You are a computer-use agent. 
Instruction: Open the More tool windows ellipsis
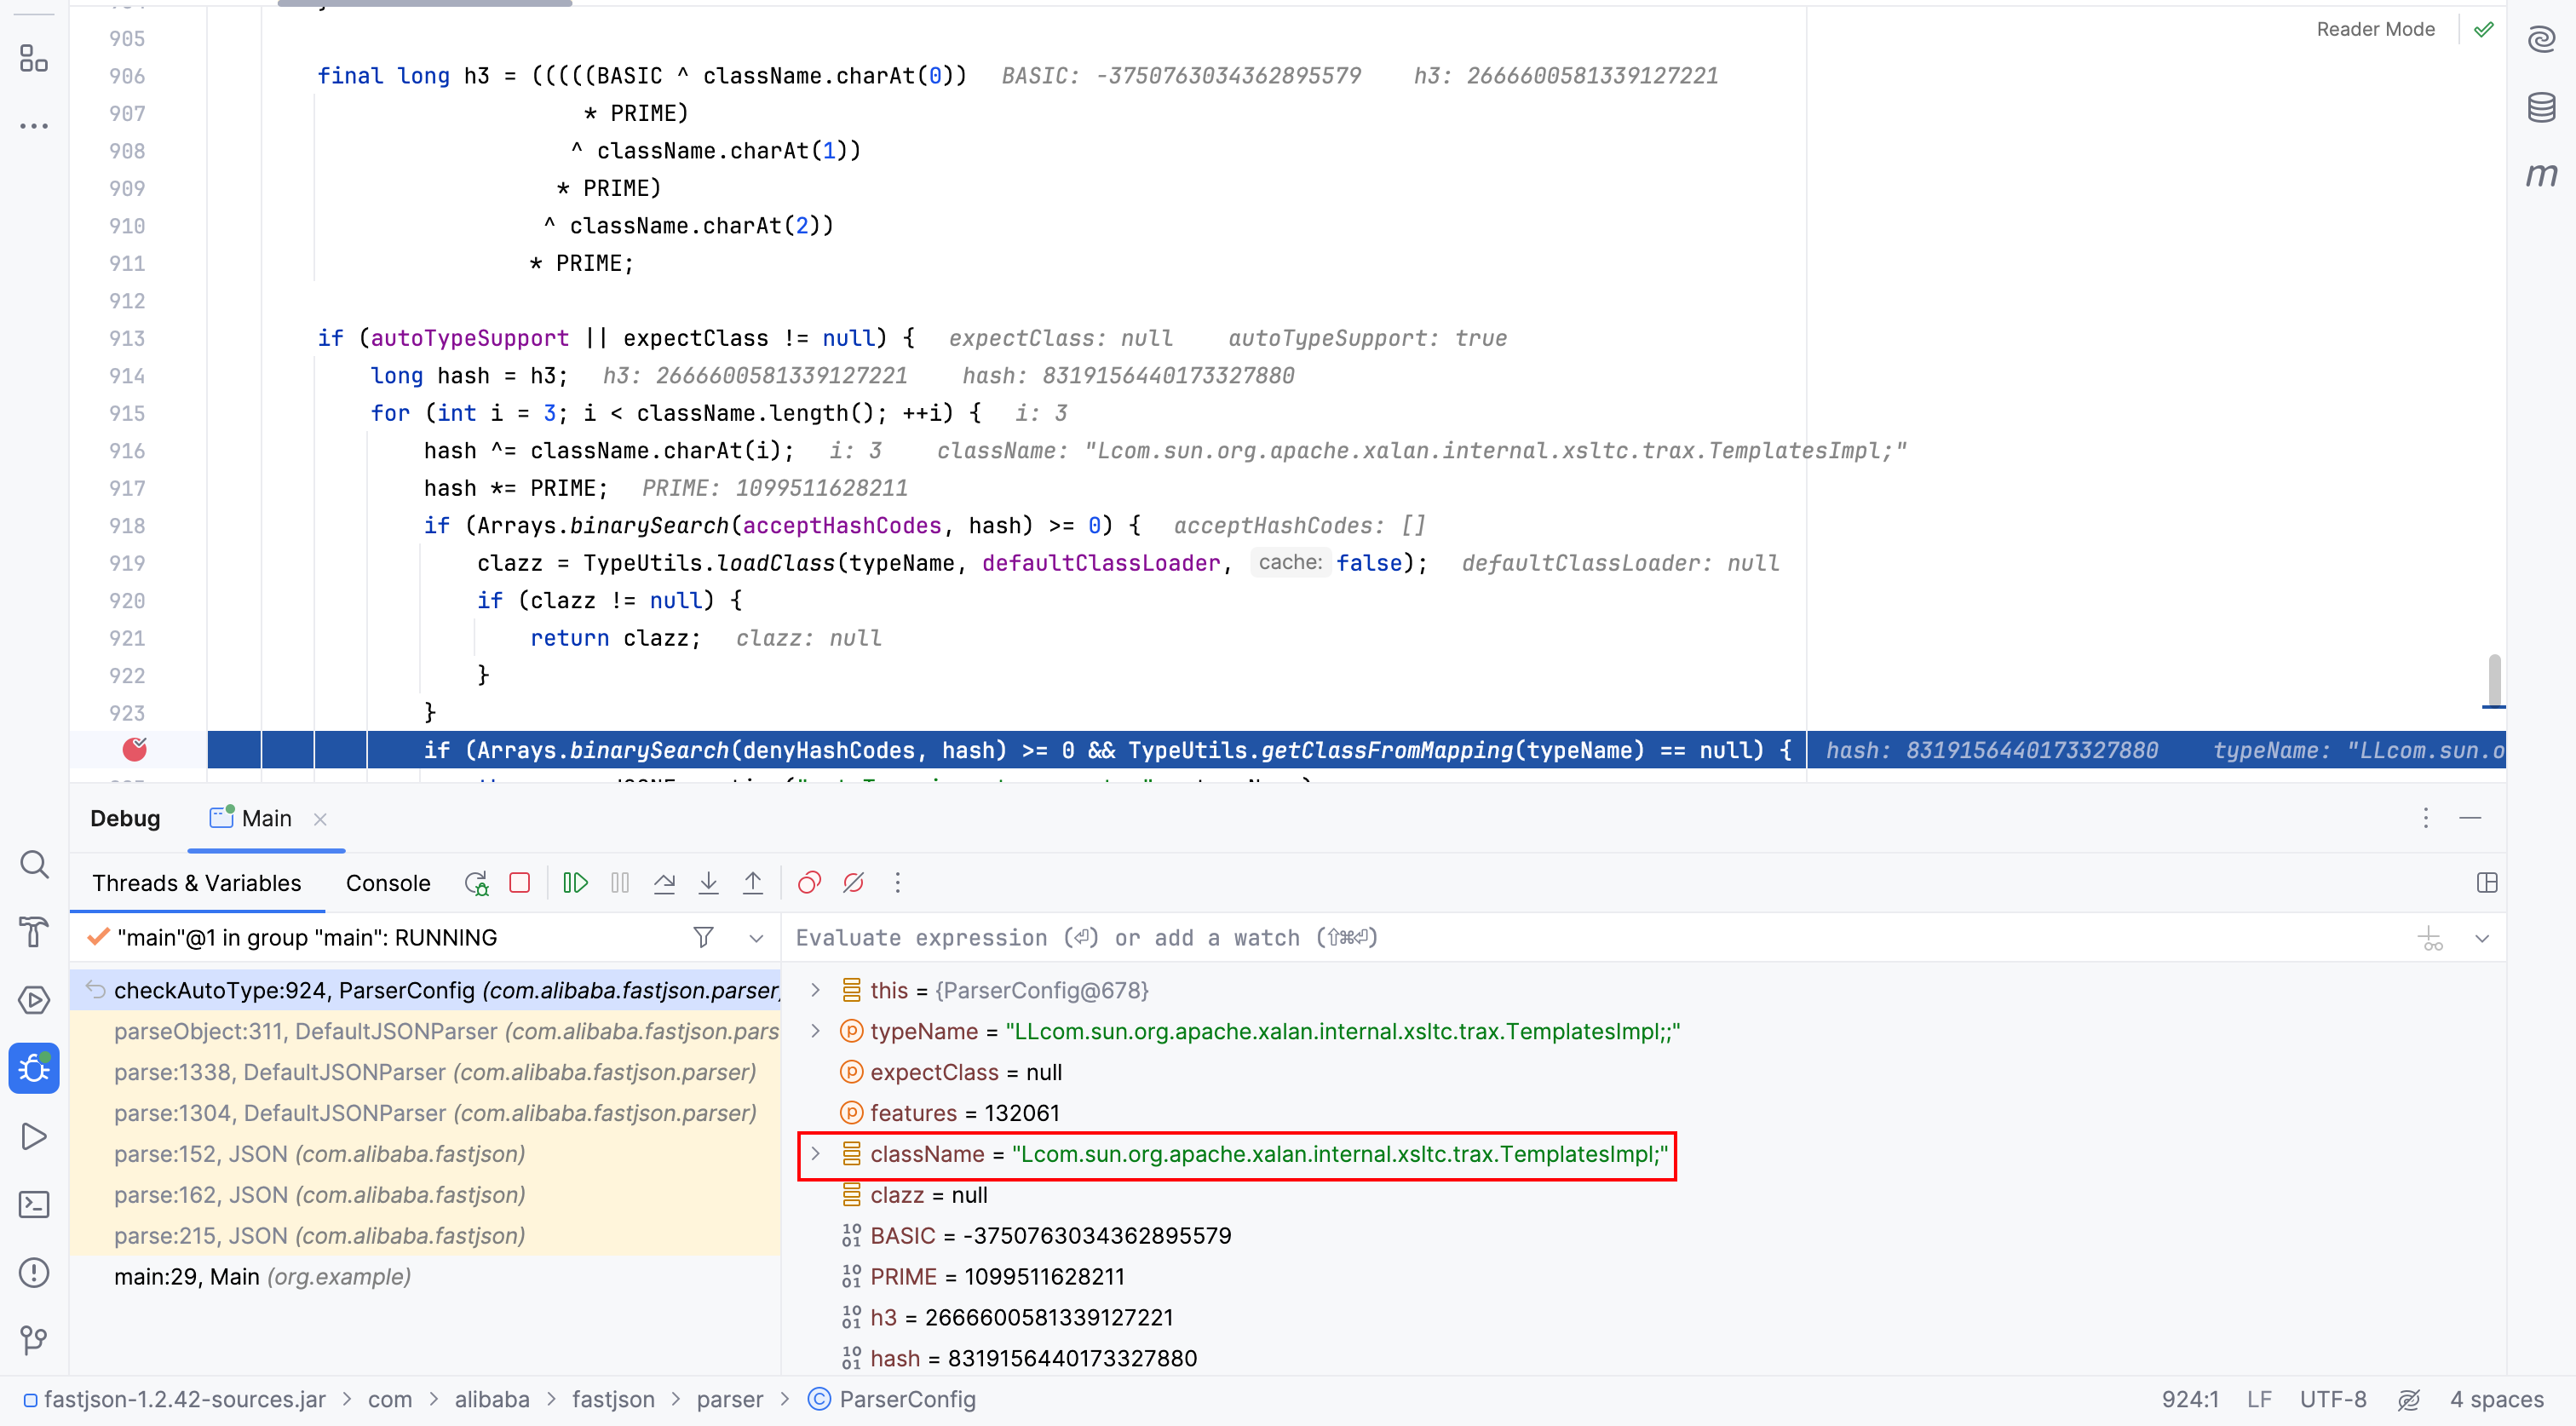coord(34,126)
